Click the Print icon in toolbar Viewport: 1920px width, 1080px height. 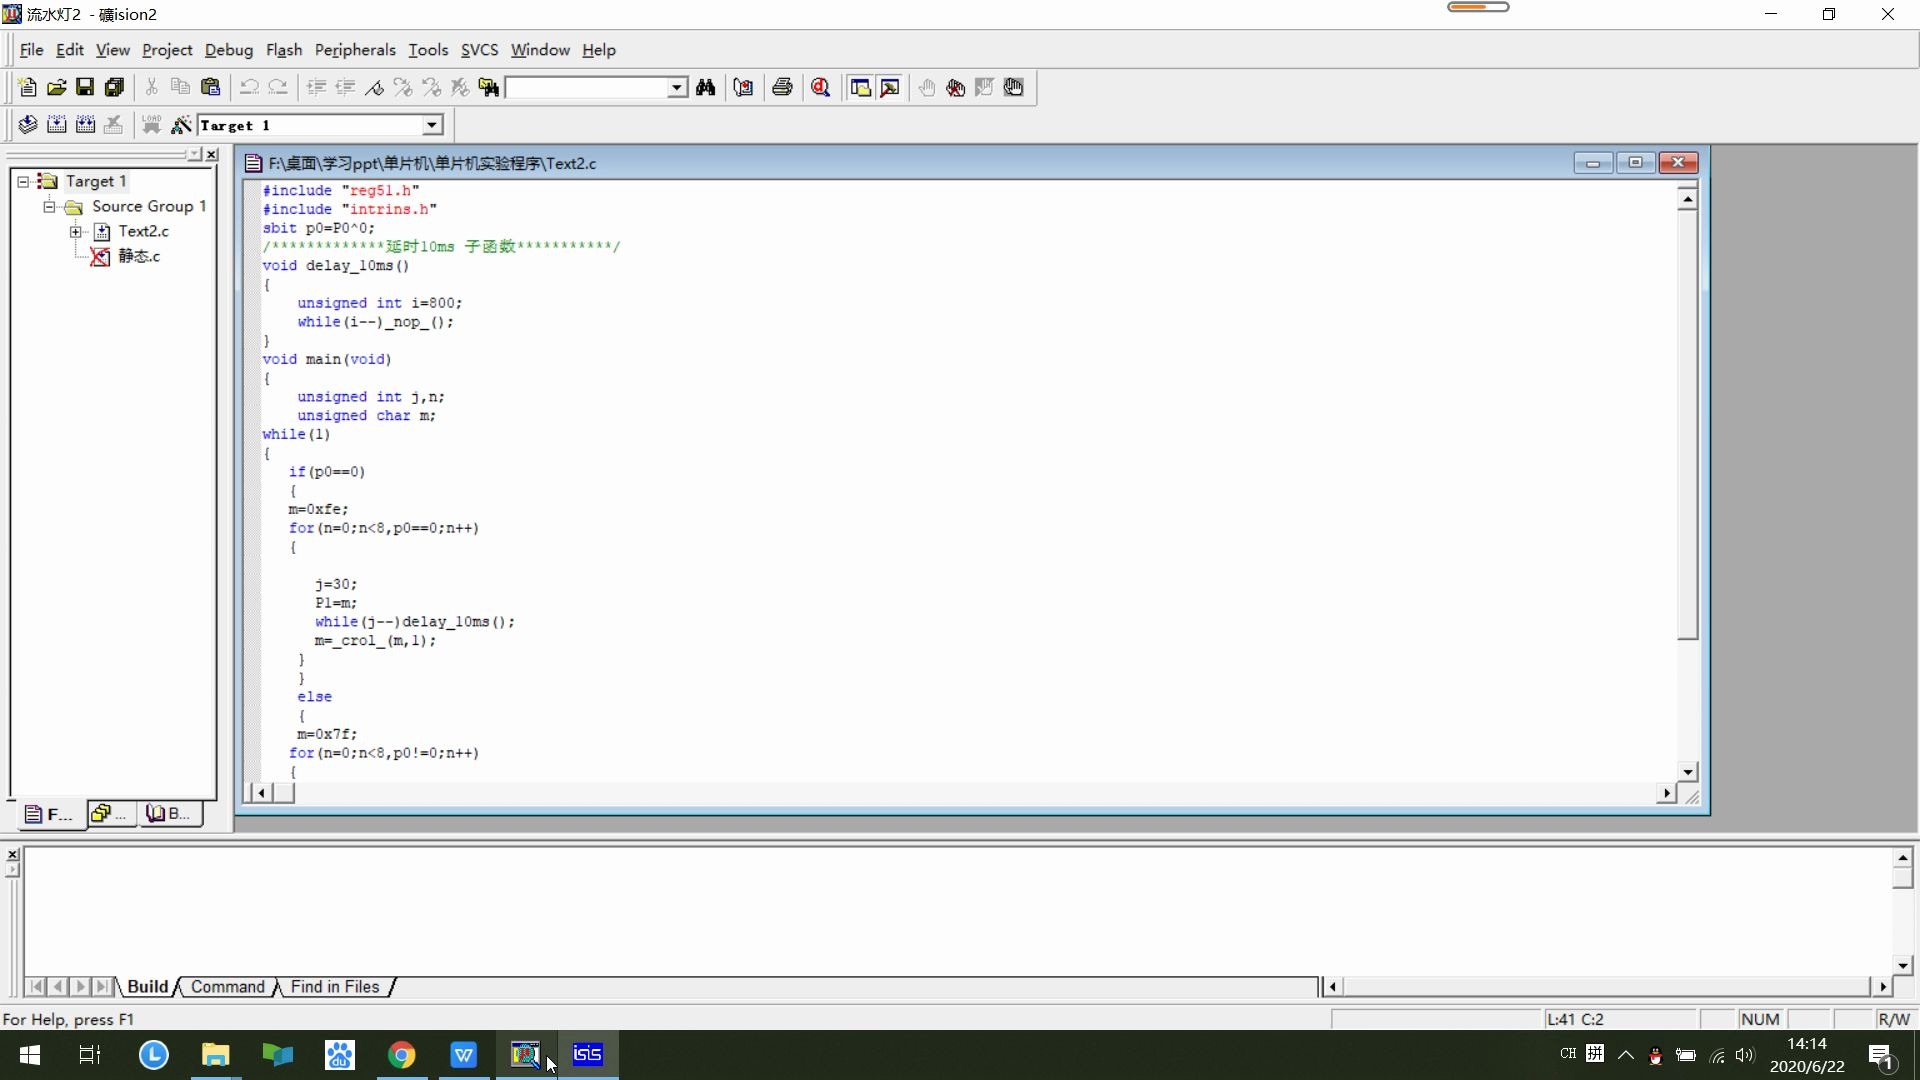[782, 88]
